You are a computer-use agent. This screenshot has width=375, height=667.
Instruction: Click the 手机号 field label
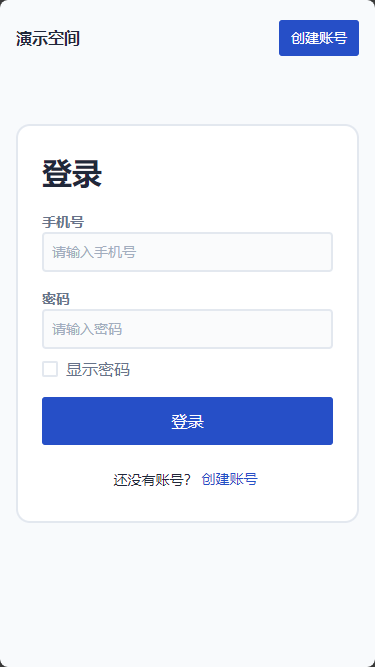[x=63, y=222]
